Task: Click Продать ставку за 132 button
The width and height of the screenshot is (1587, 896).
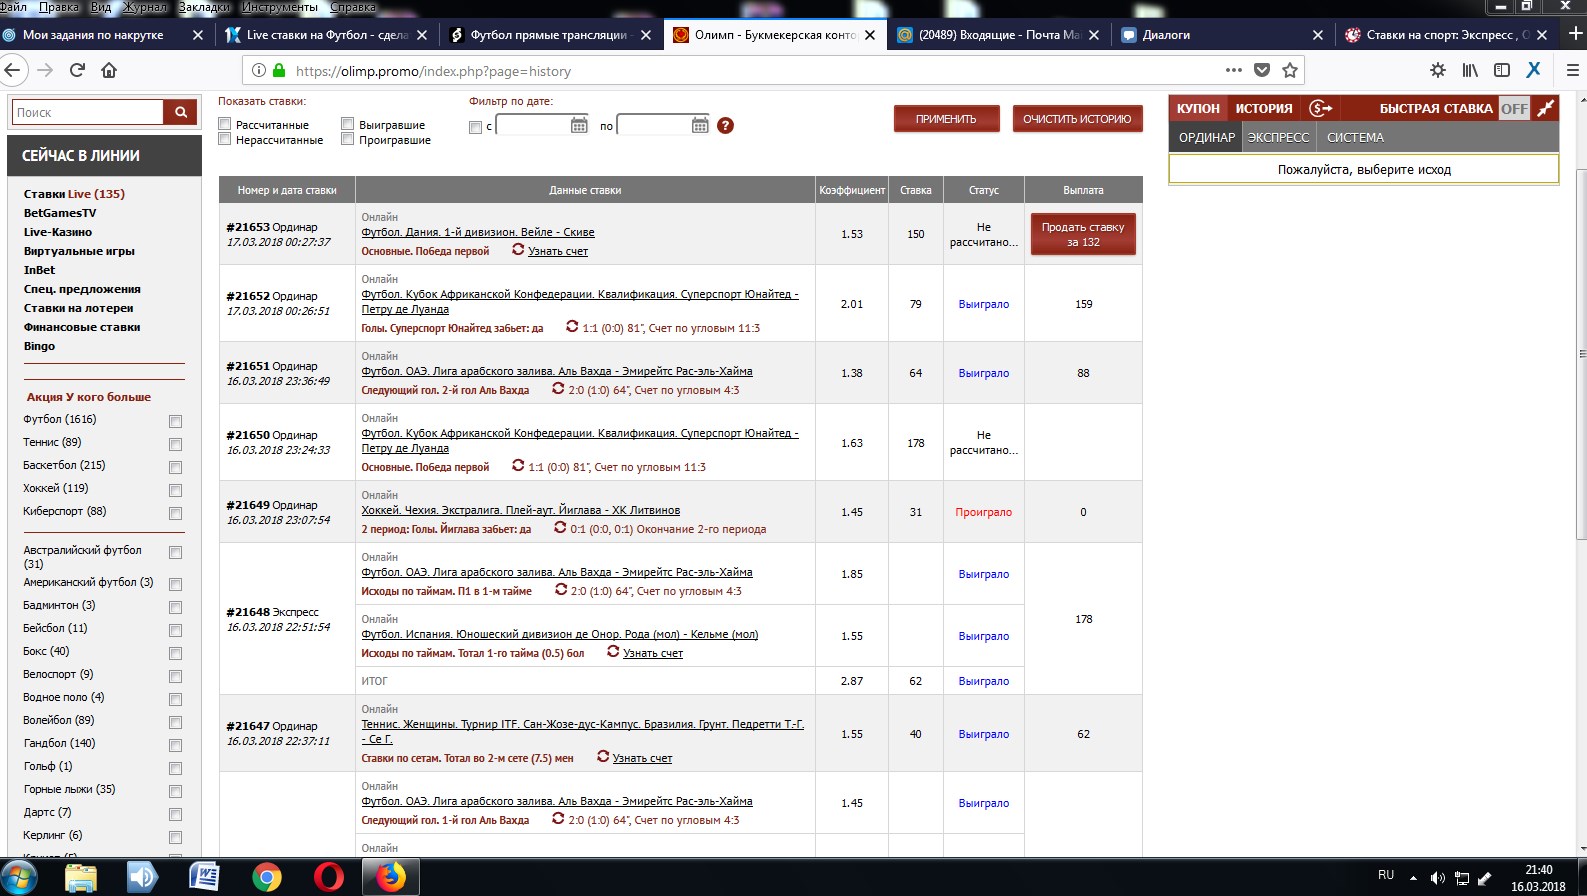Action: click(x=1083, y=234)
